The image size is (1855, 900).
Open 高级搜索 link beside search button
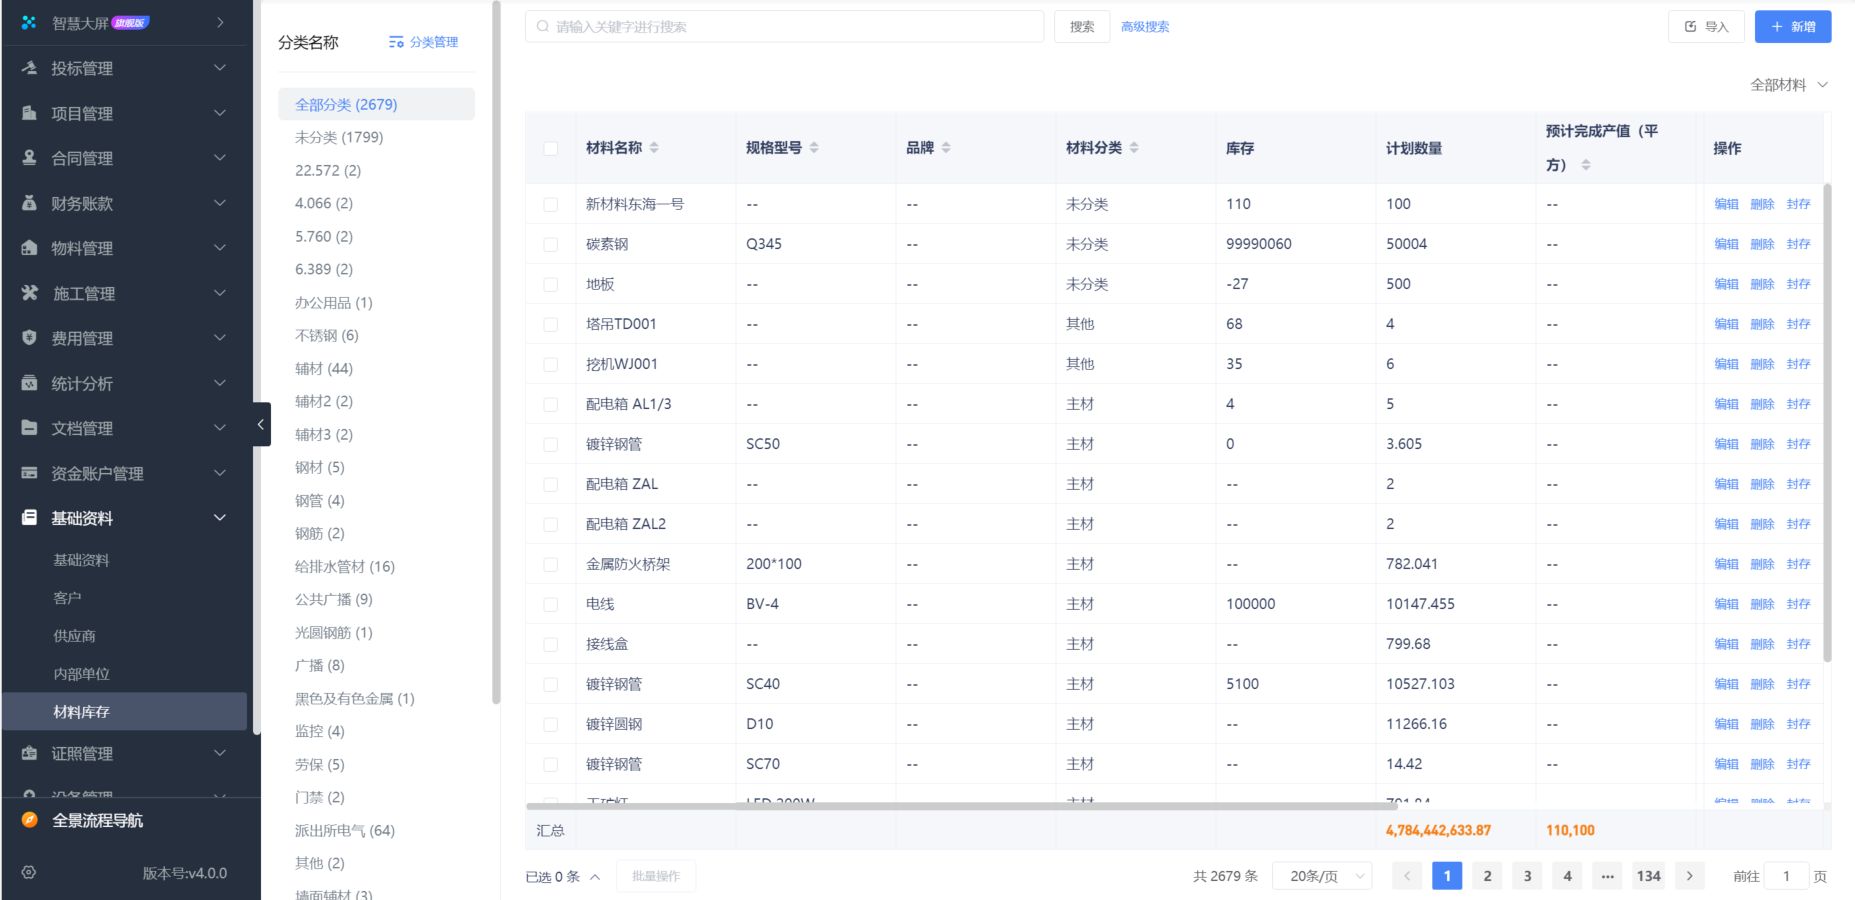tap(1145, 26)
